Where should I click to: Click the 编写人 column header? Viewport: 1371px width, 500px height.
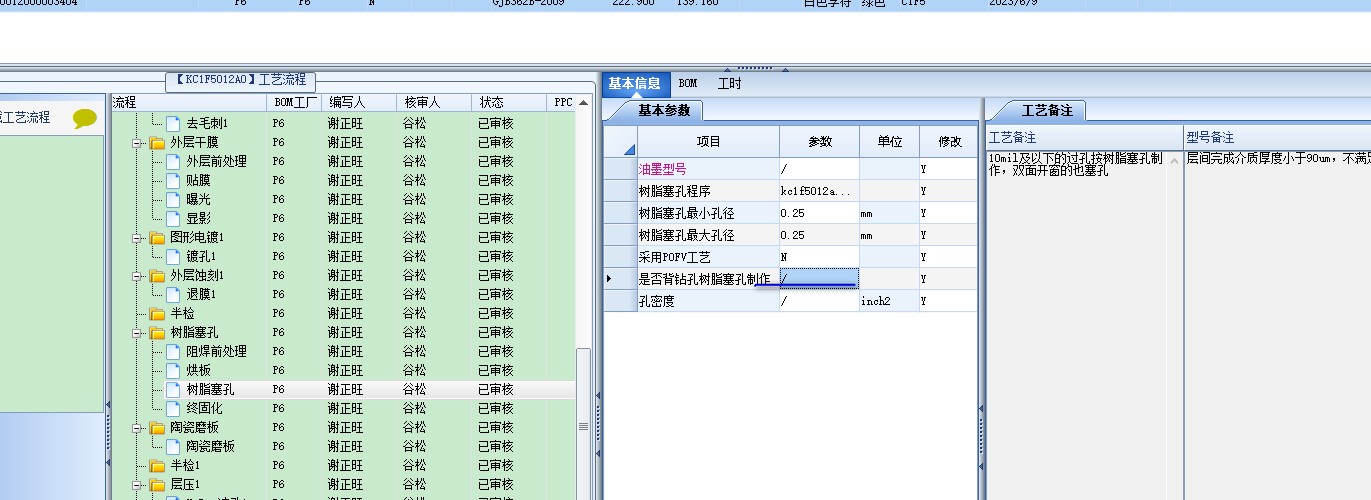click(358, 102)
